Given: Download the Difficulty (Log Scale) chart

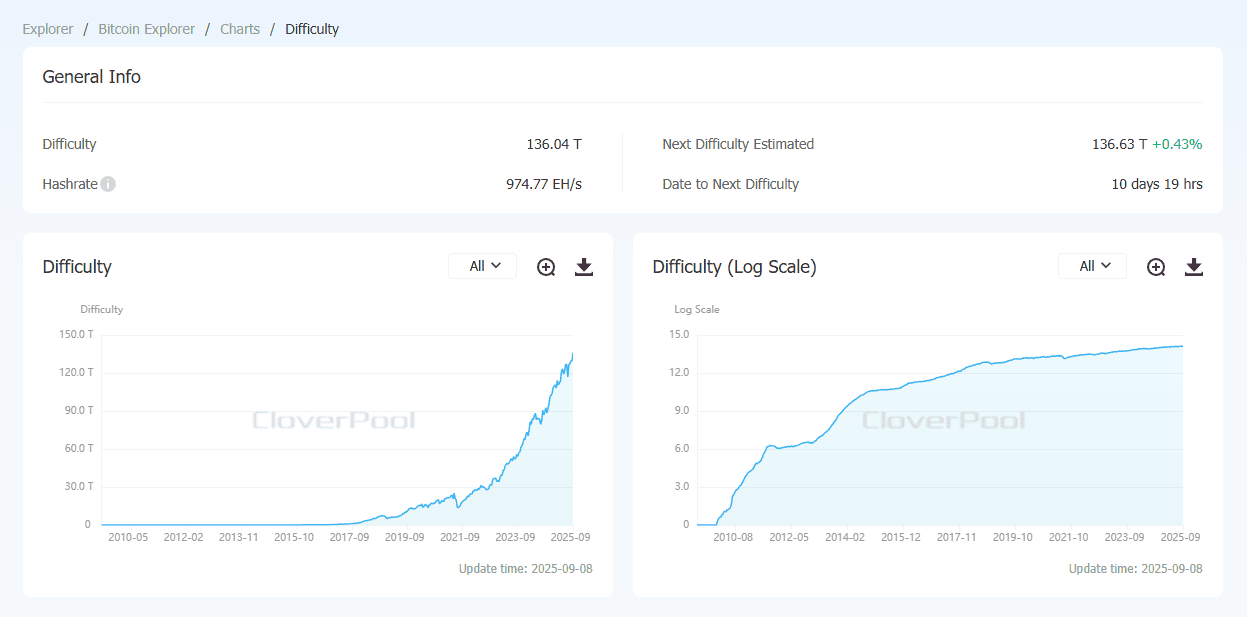Looking at the screenshot, I should click(1194, 267).
